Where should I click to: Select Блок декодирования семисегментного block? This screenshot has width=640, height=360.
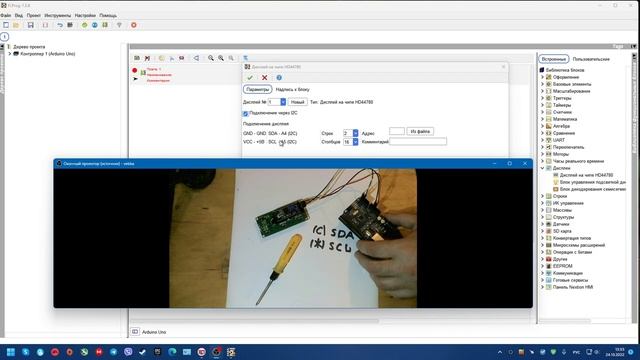point(589,189)
